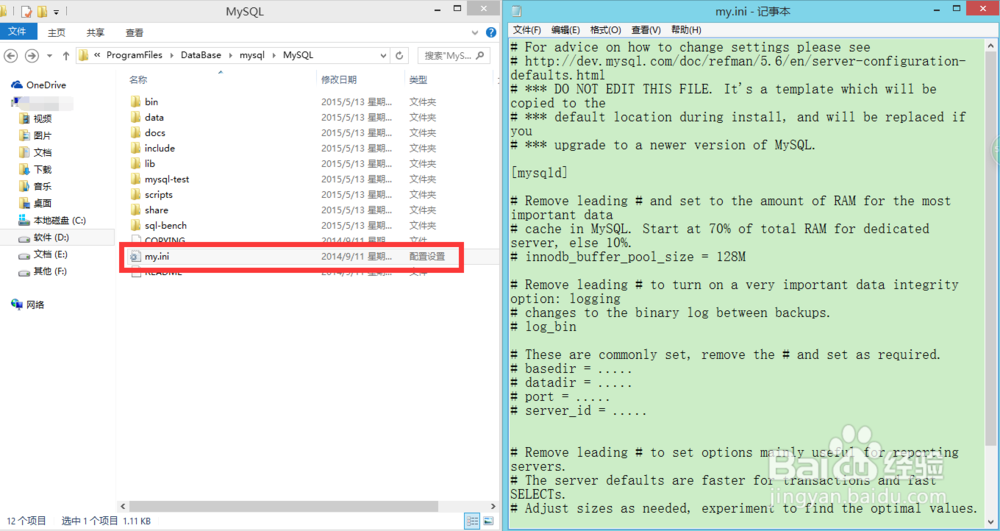
Task: Click the [mysqld] line in Notepad
Action: 539,173
